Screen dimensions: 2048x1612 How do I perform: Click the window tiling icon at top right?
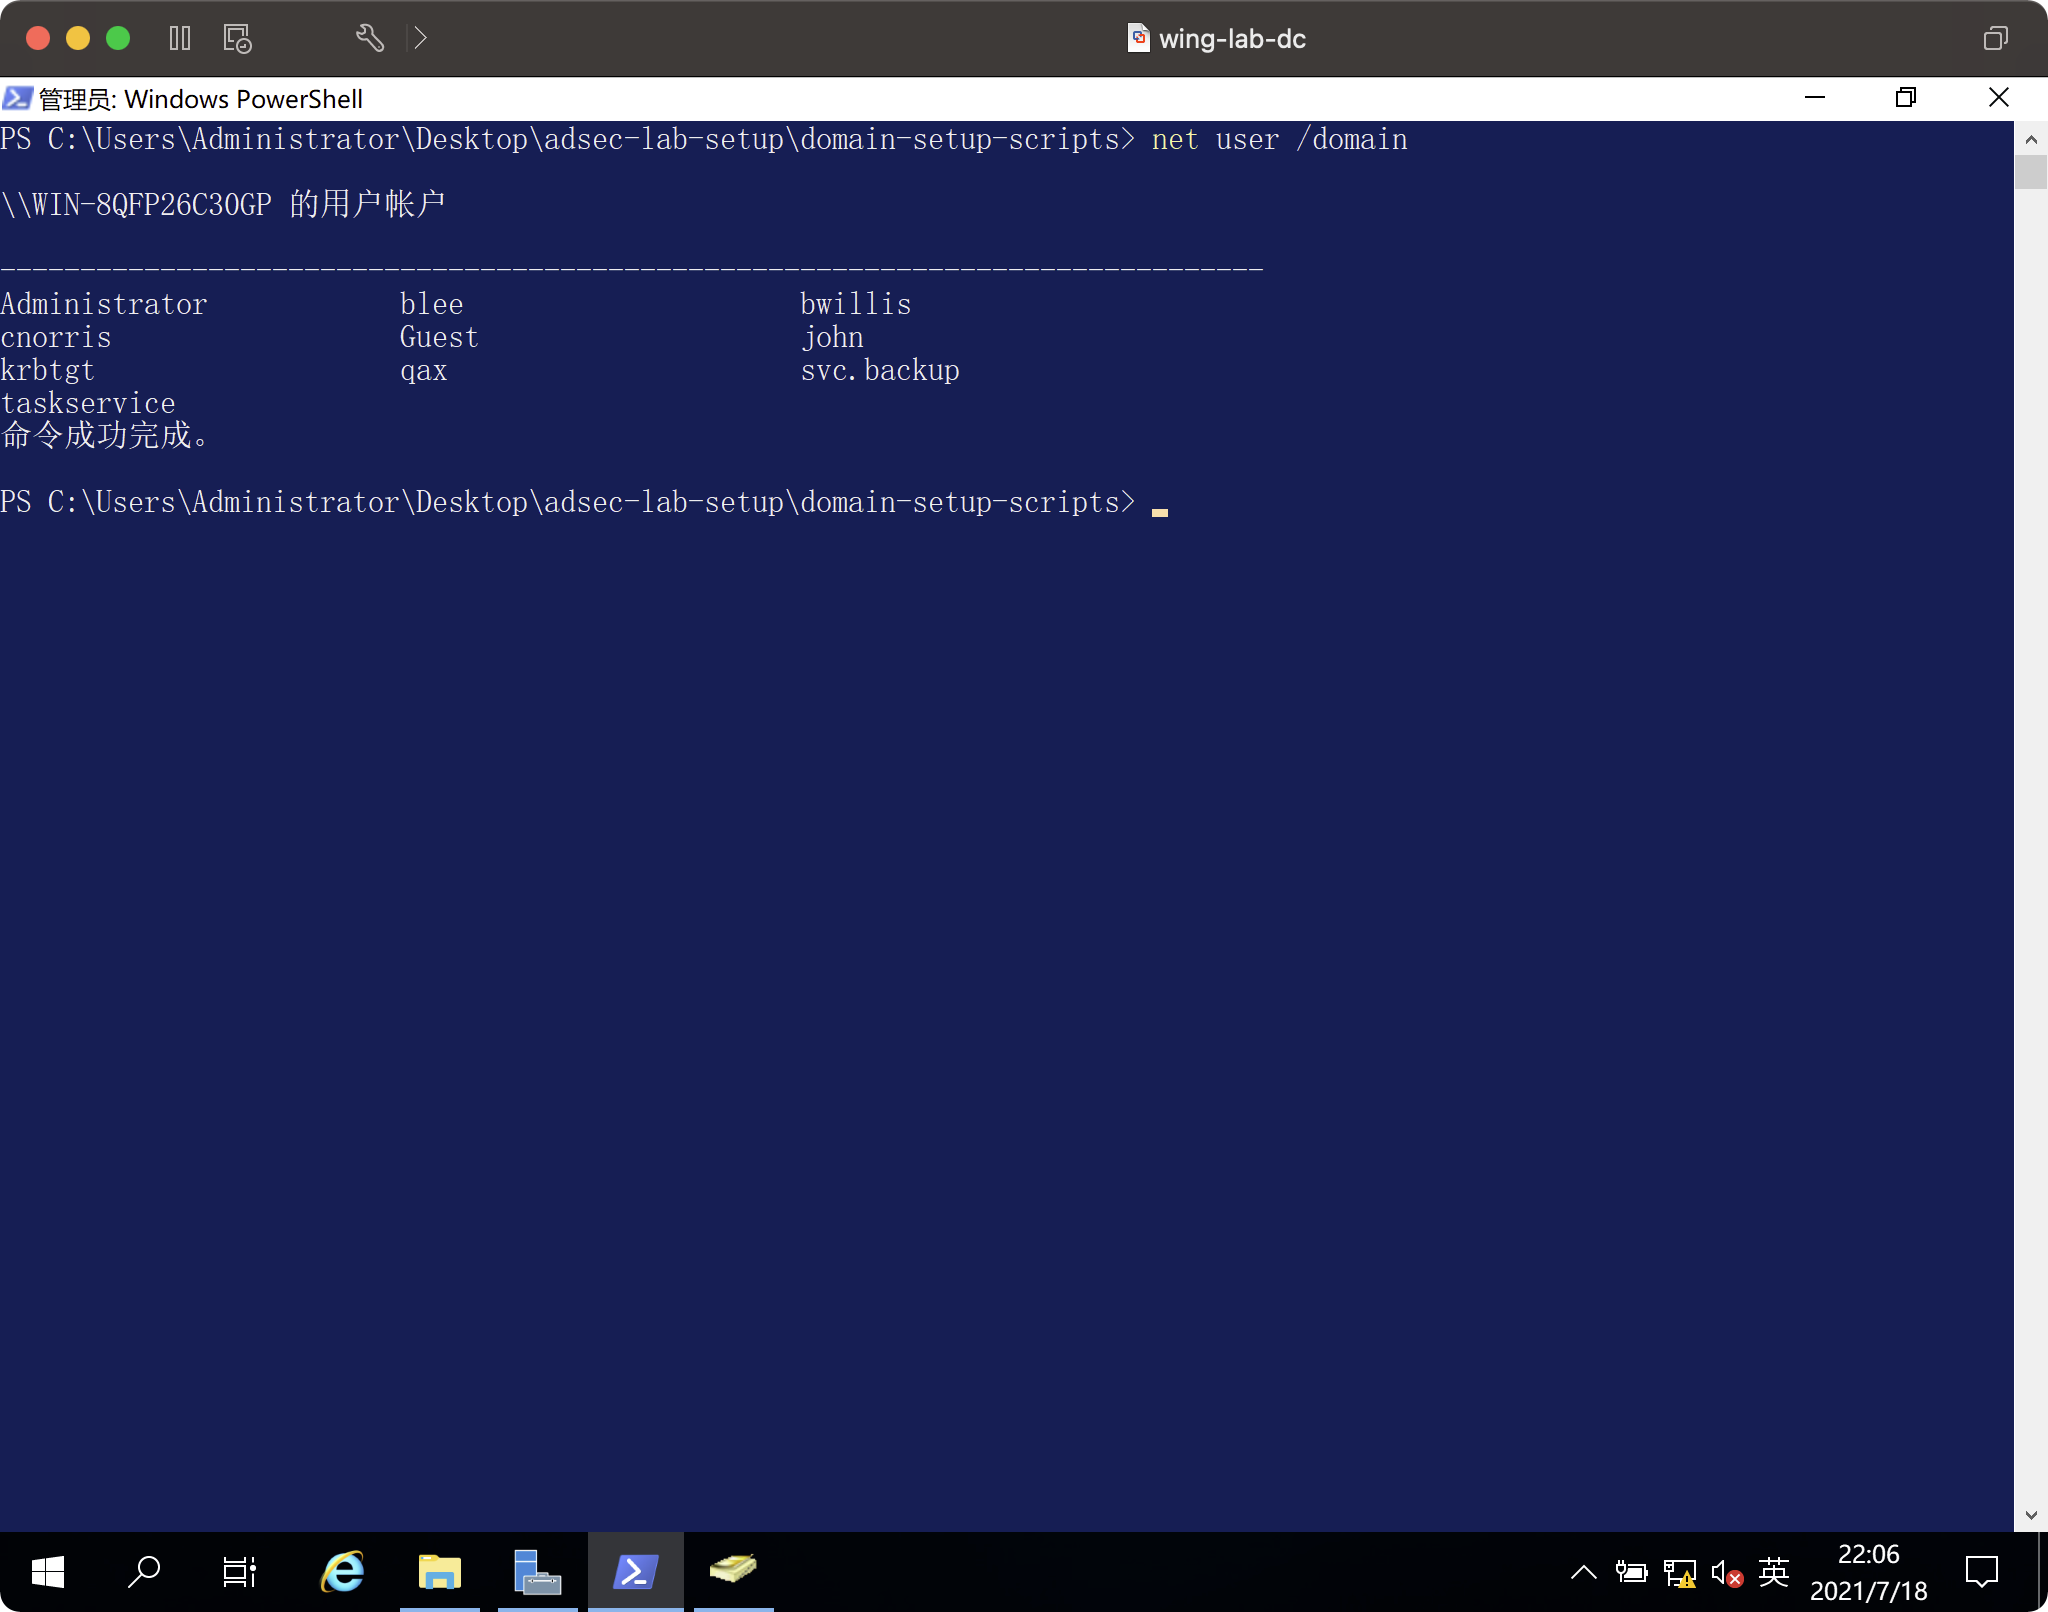1995,38
